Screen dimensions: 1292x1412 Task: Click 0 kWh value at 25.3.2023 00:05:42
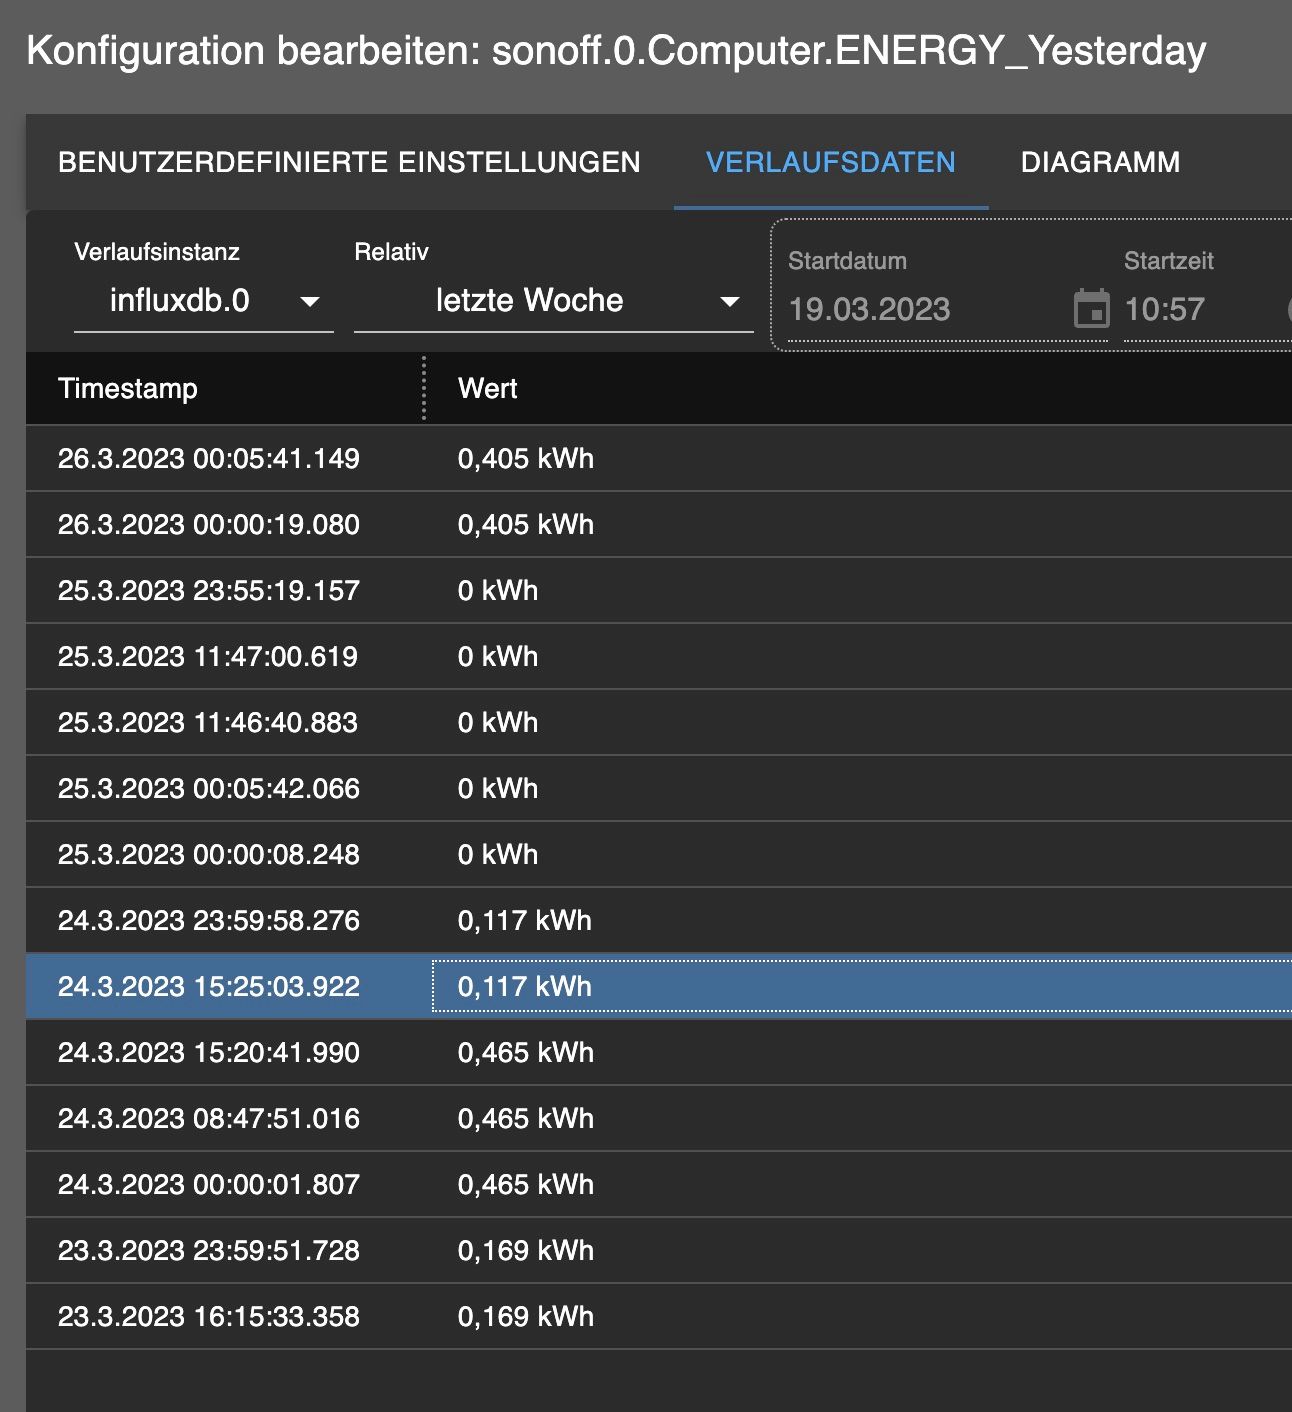click(x=498, y=788)
